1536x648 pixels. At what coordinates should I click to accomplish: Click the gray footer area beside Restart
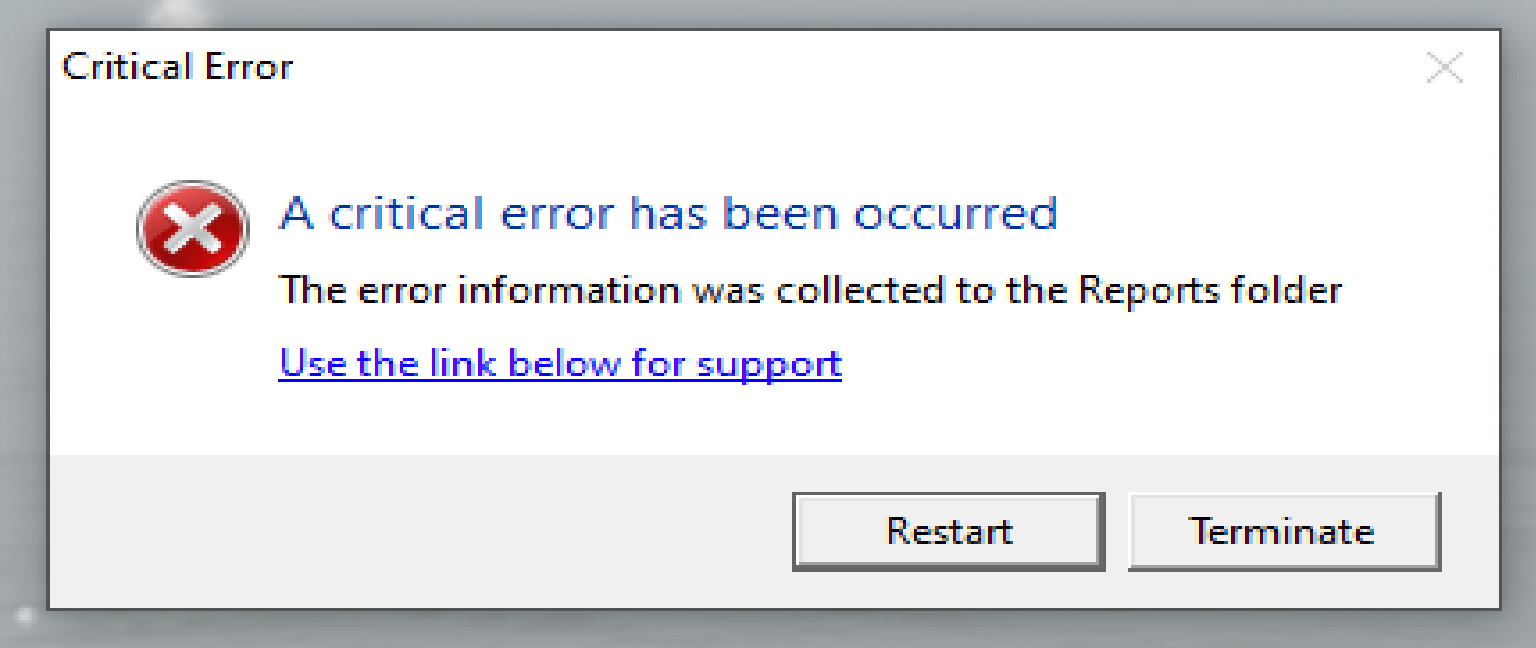[420, 531]
